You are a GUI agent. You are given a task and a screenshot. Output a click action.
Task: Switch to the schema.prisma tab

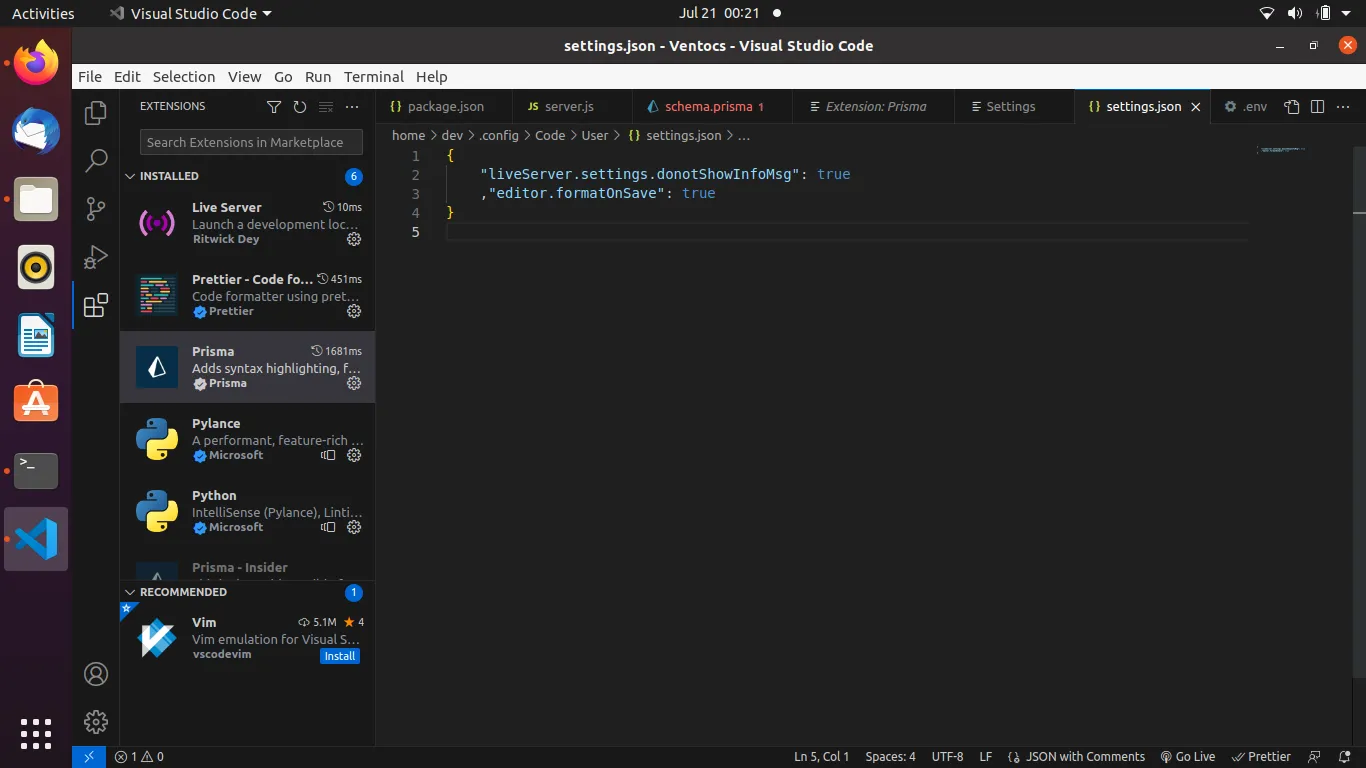712,107
